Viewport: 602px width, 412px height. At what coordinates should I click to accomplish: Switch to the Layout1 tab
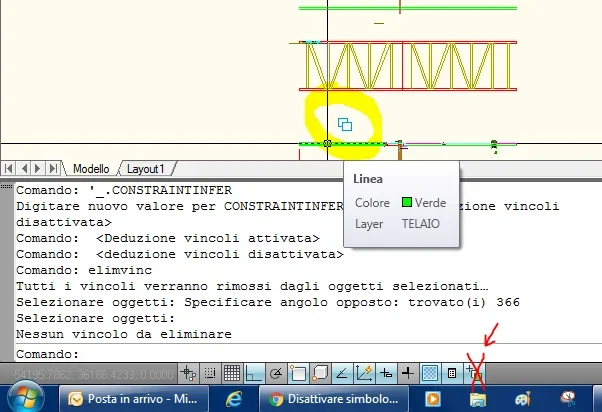click(x=146, y=169)
